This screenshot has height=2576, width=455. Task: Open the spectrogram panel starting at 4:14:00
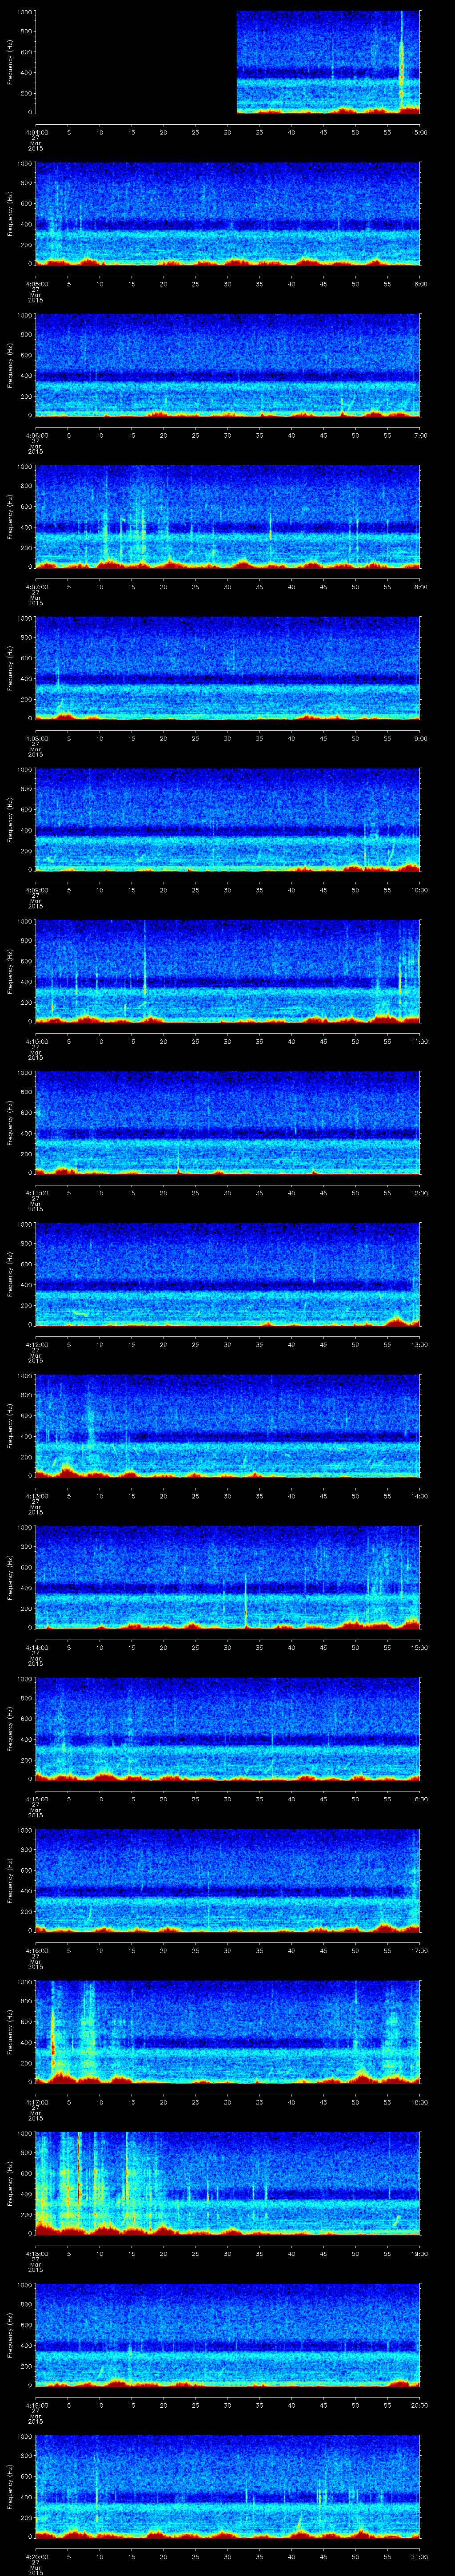tap(228, 1577)
